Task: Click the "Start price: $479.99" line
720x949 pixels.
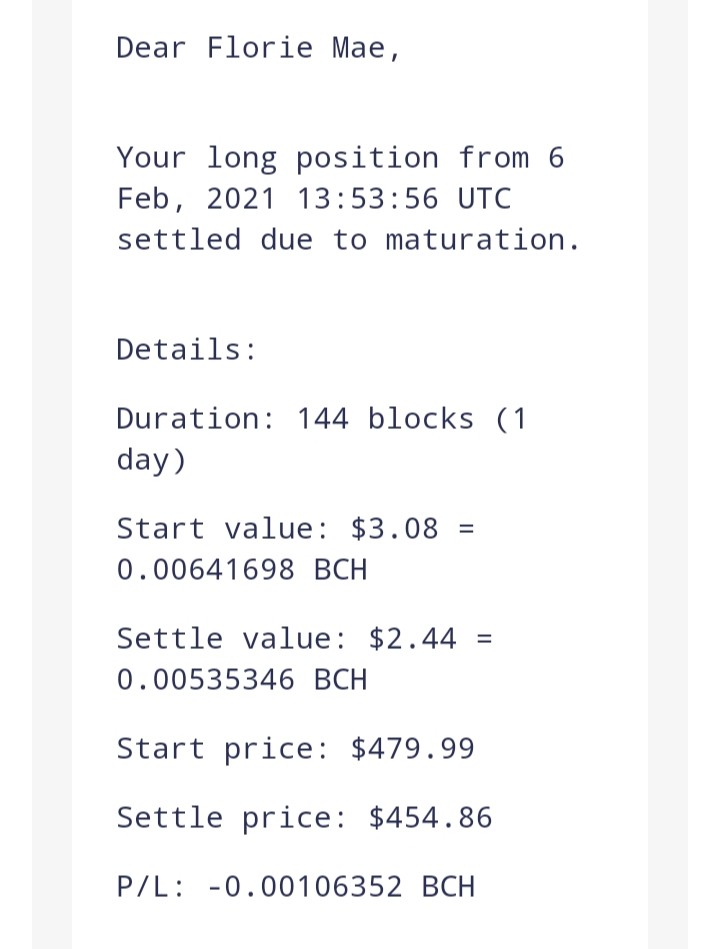Action: click(x=296, y=749)
